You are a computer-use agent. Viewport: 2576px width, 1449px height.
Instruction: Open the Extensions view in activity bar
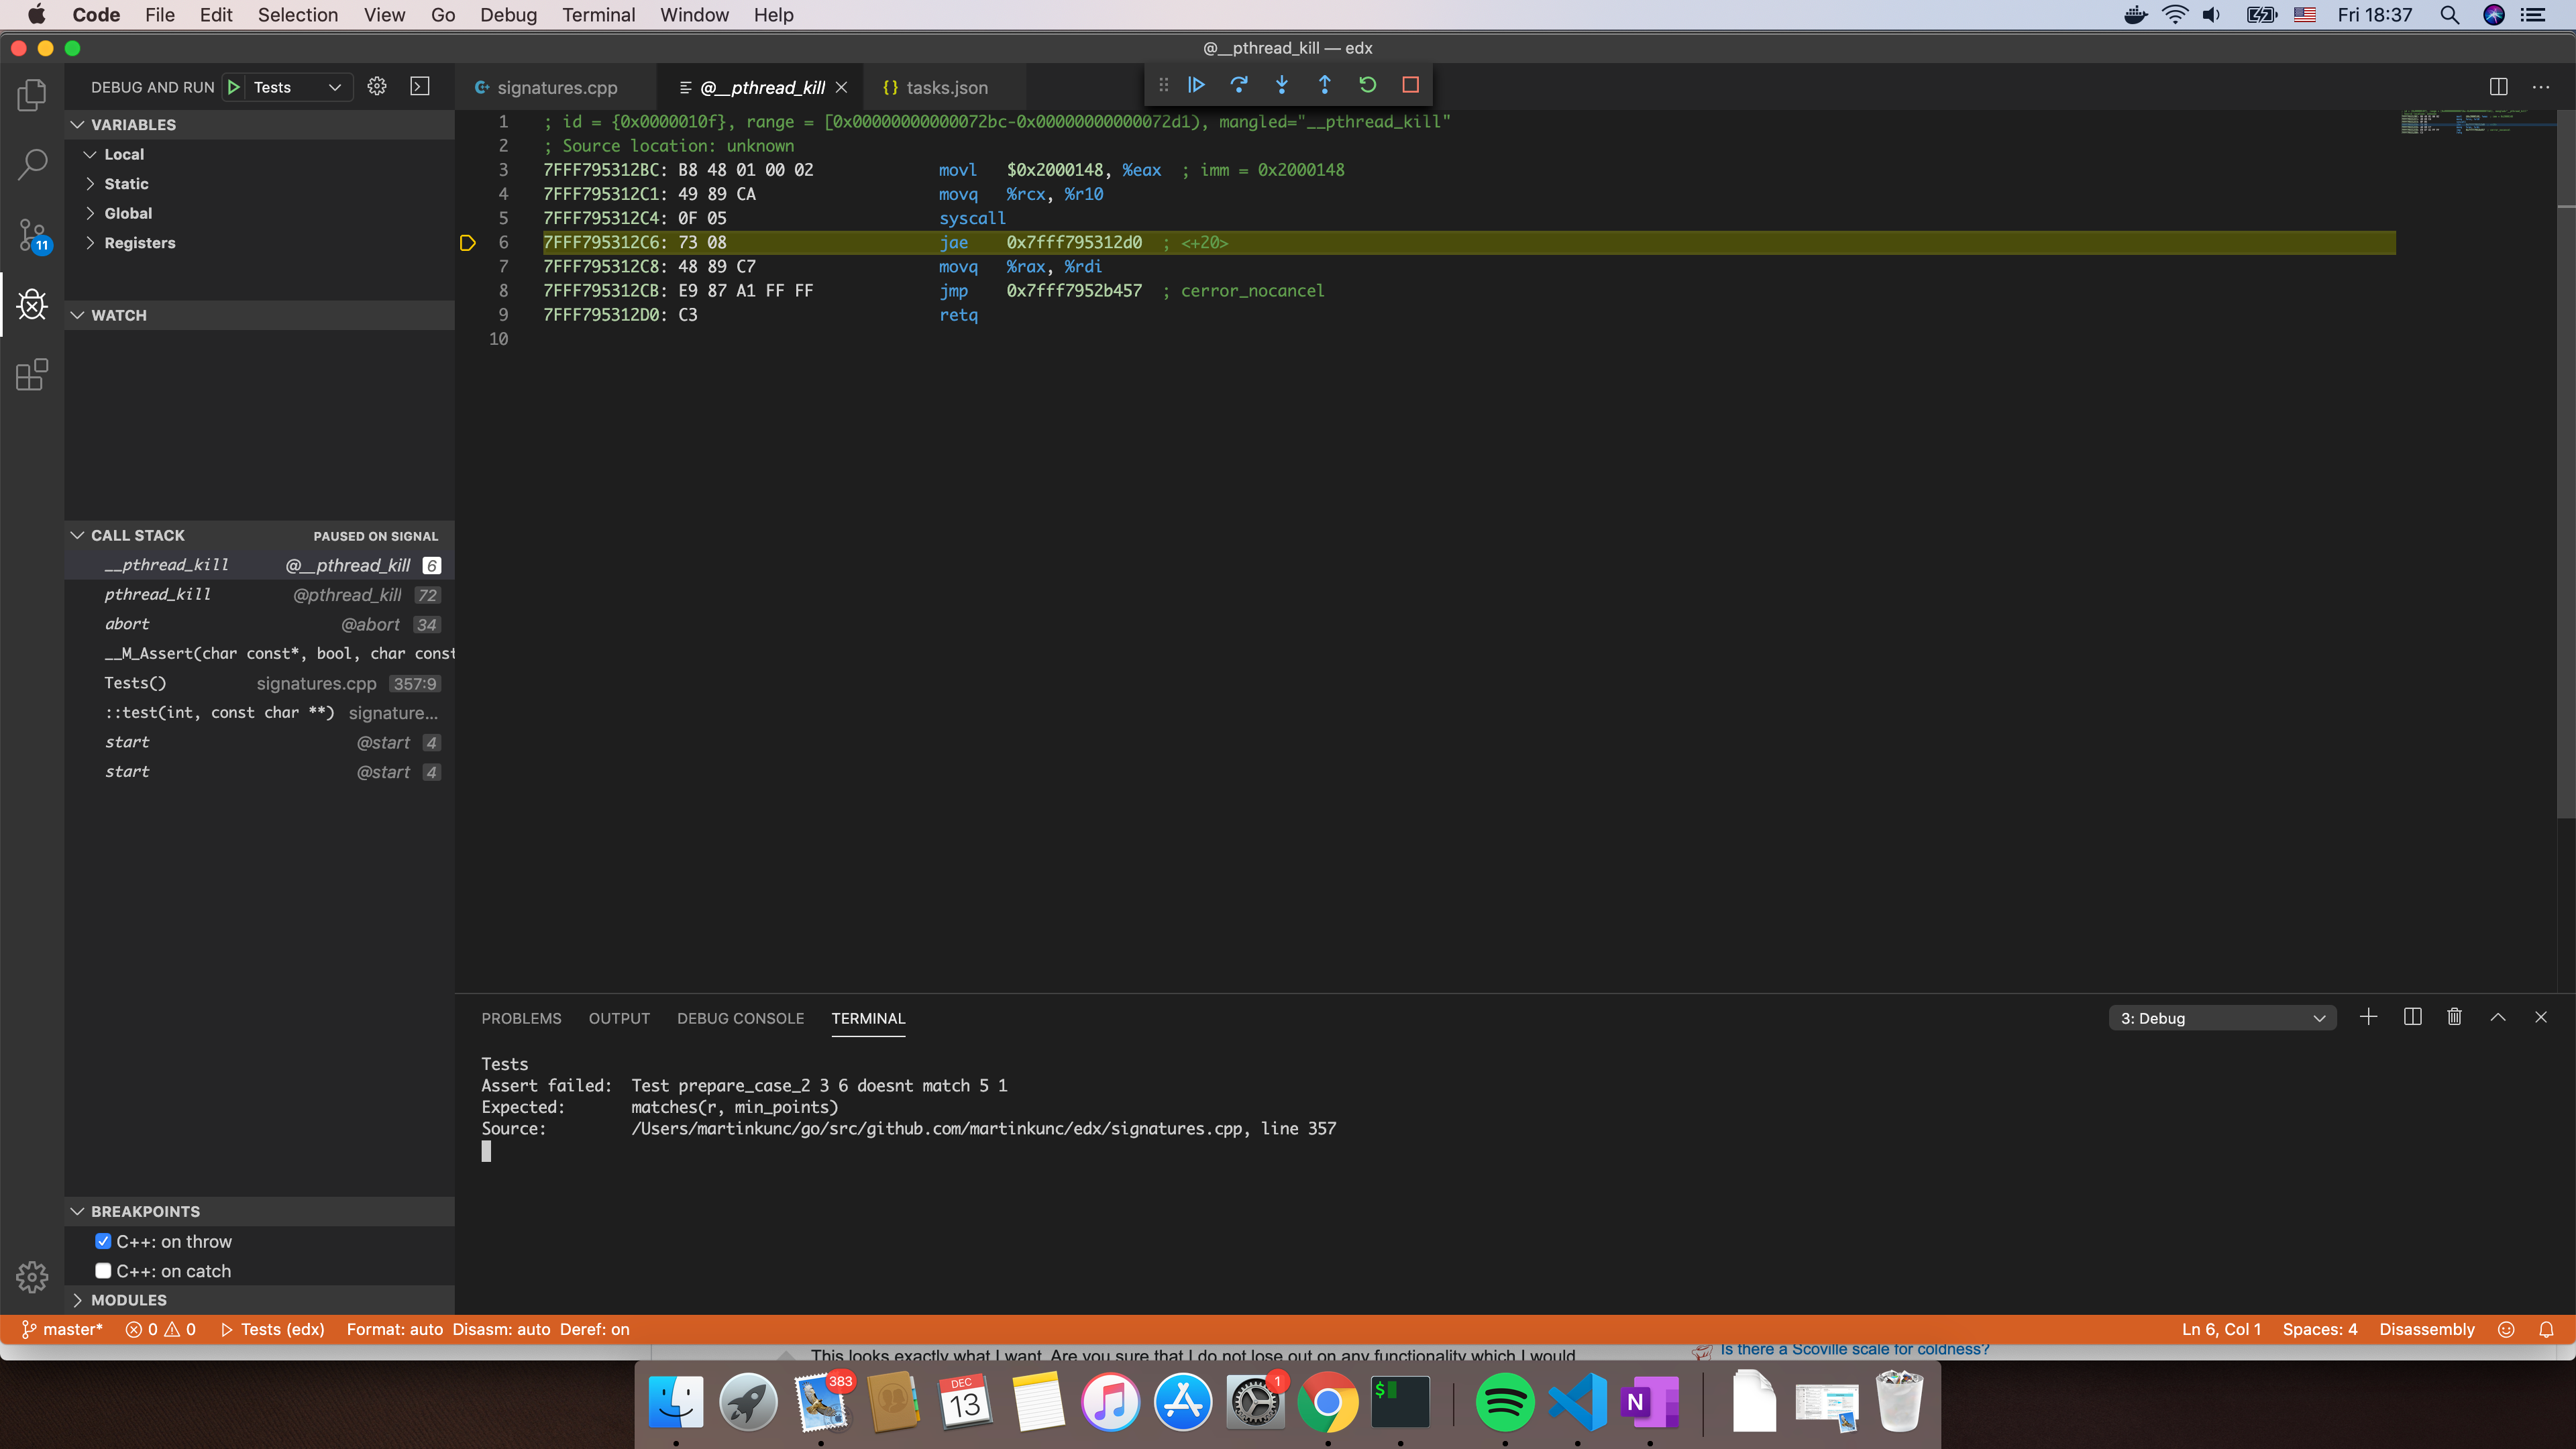(x=32, y=375)
